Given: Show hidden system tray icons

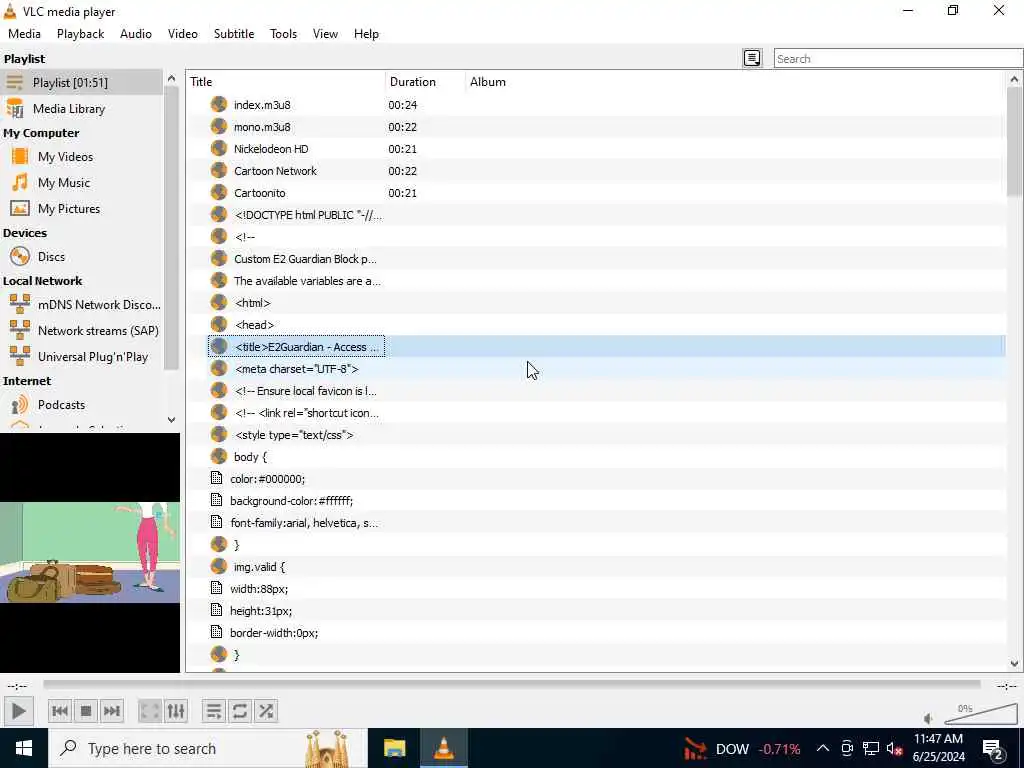Looking at the screenshot, I should (x=823, y=748).
